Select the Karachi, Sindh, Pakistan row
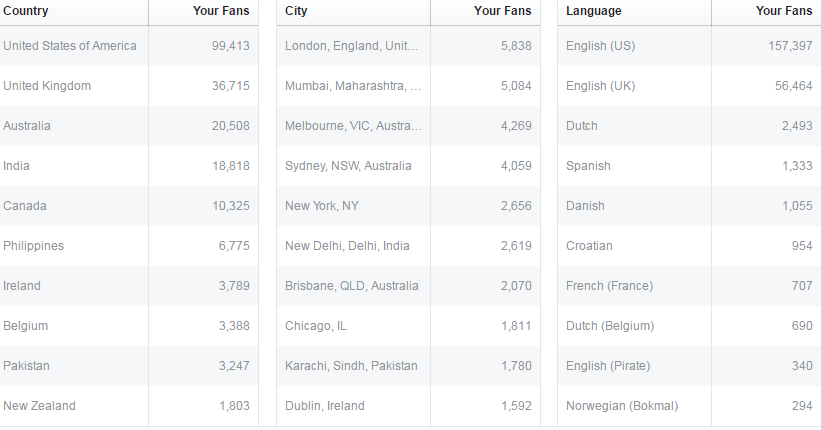Image resolution: width=822 pixels, height=430 pixels. click(408, 366)
